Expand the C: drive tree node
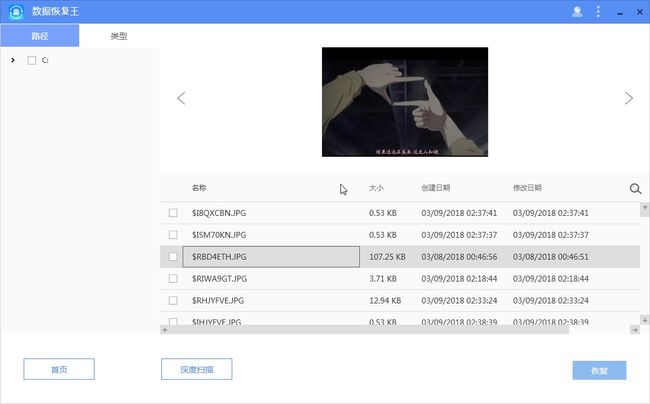 coord(13,60)
